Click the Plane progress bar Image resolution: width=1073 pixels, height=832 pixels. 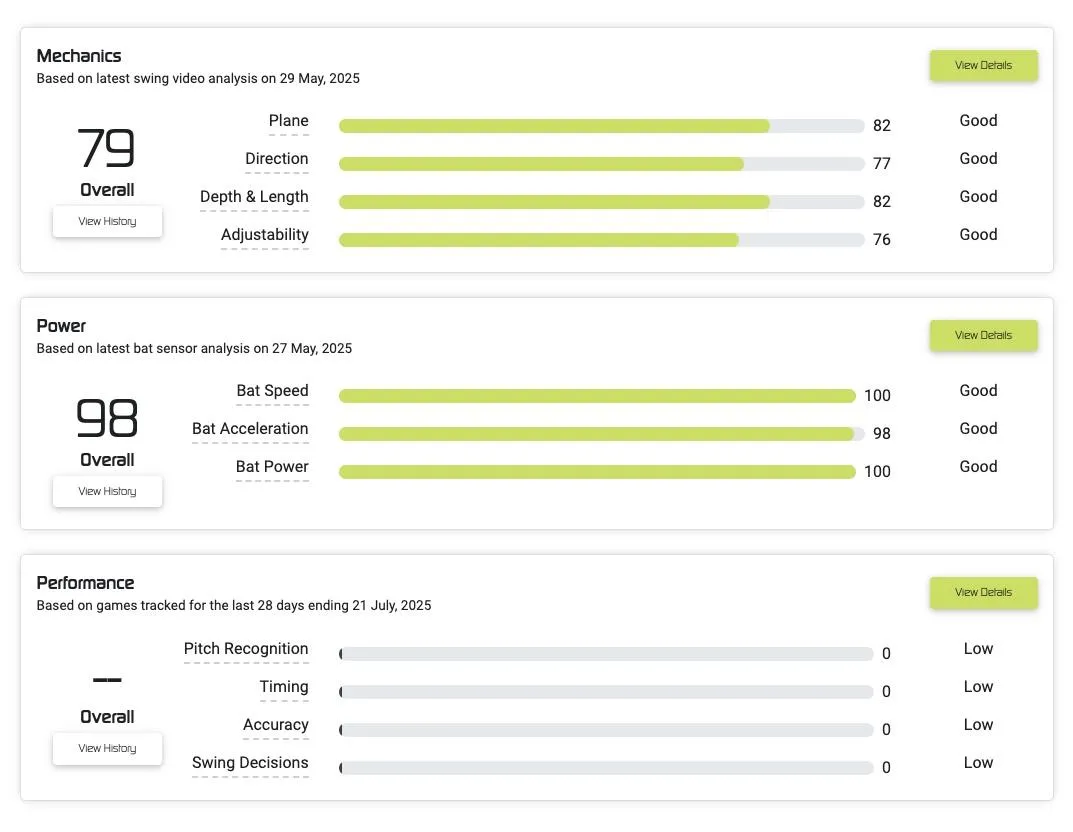601,126
